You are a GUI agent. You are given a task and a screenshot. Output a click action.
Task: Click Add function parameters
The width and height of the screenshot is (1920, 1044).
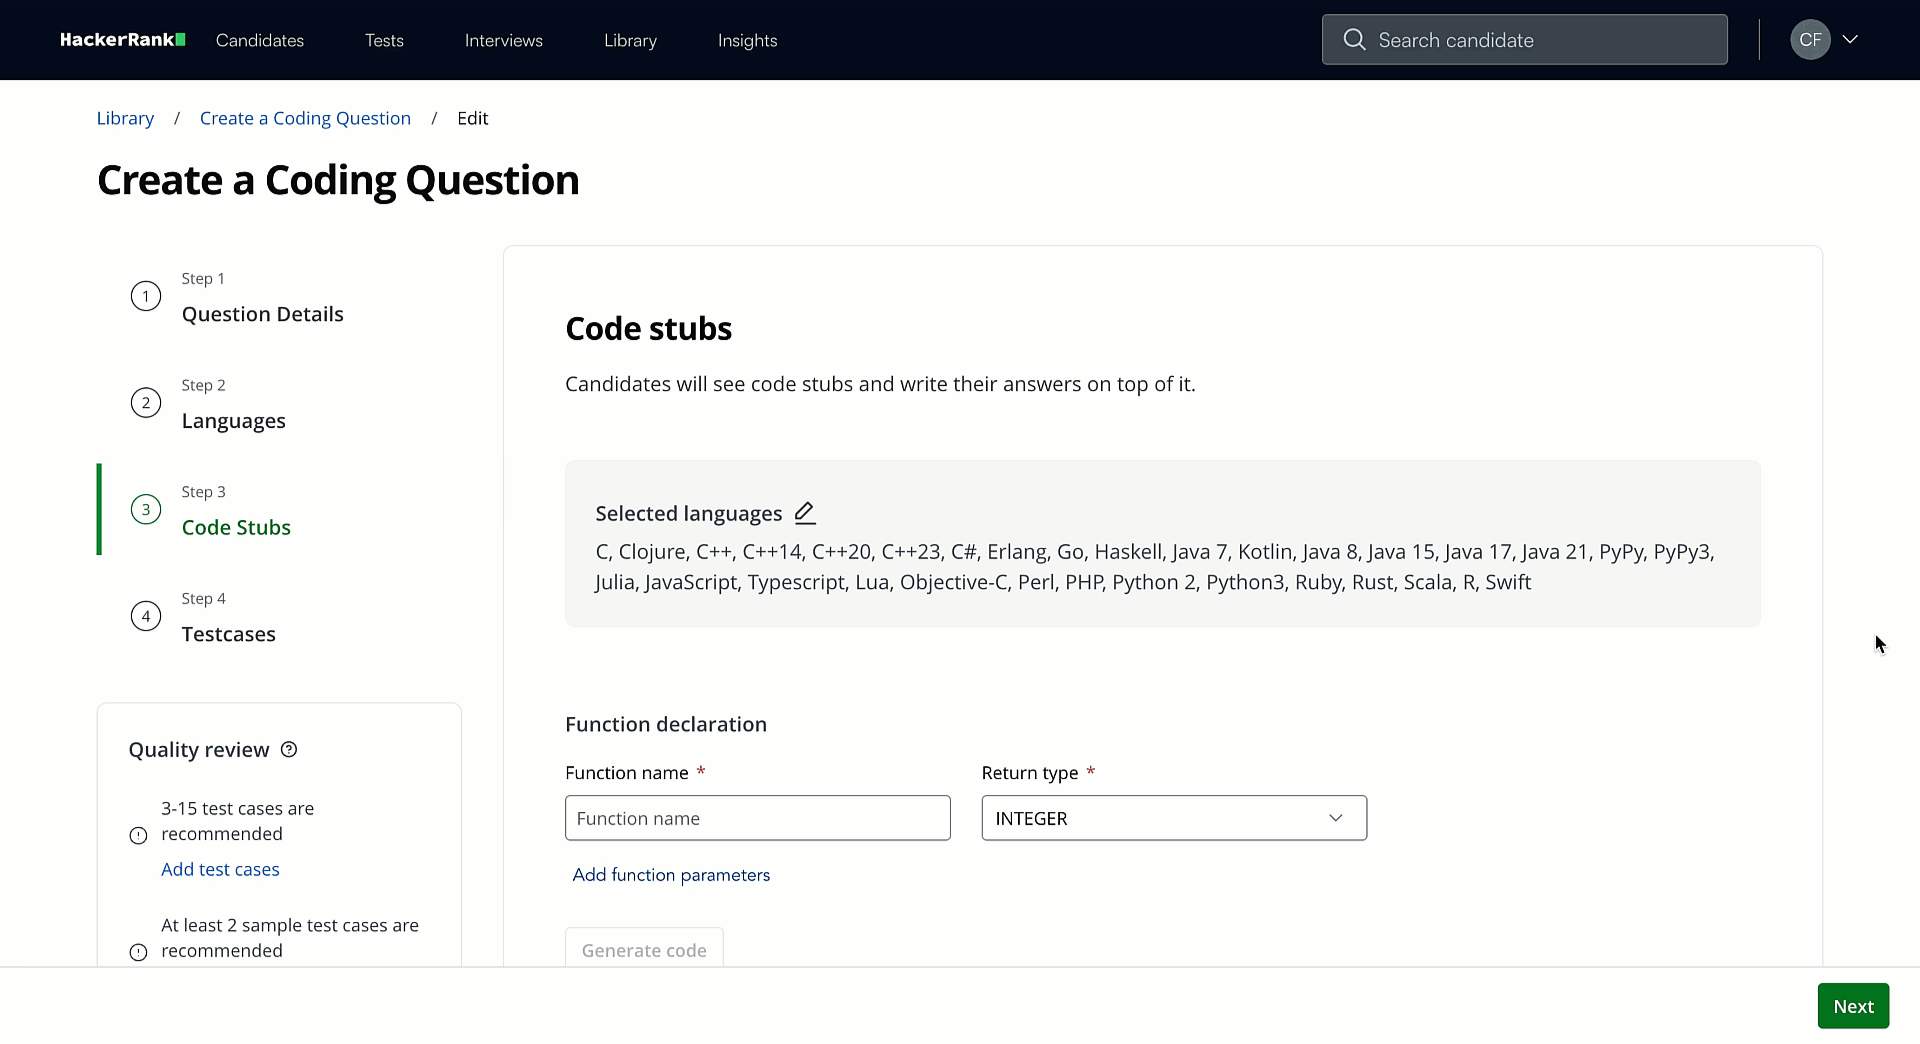(x=671, y=874)
